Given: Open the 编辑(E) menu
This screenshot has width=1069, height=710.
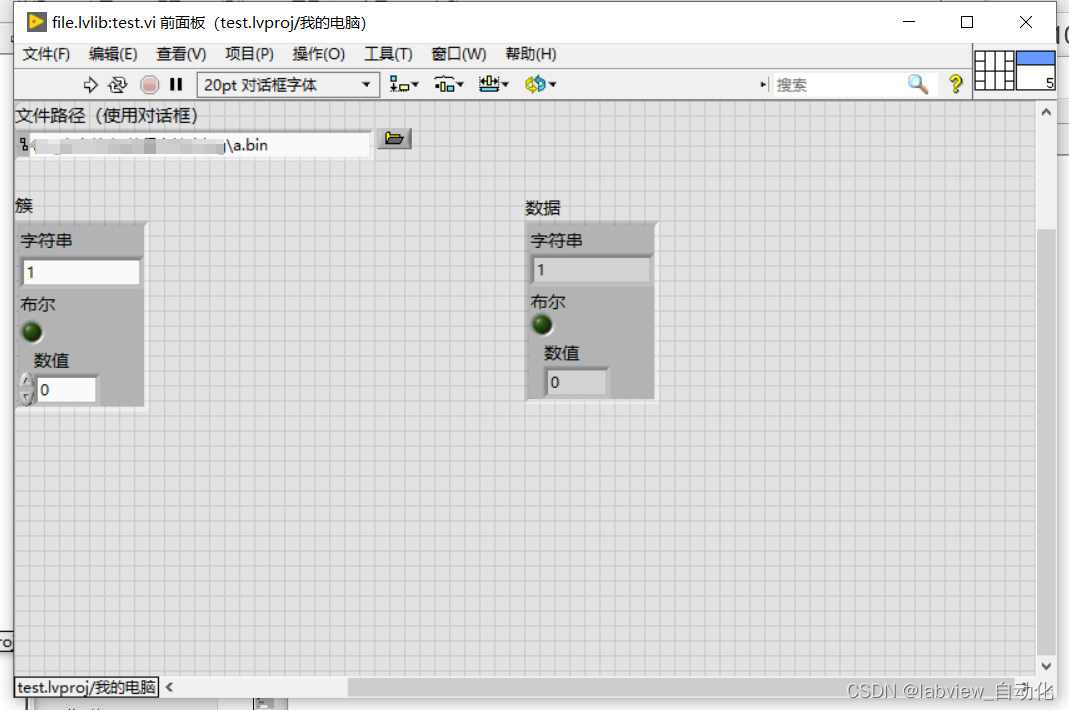Looking at the screenshot, I should tap(112, 55).
